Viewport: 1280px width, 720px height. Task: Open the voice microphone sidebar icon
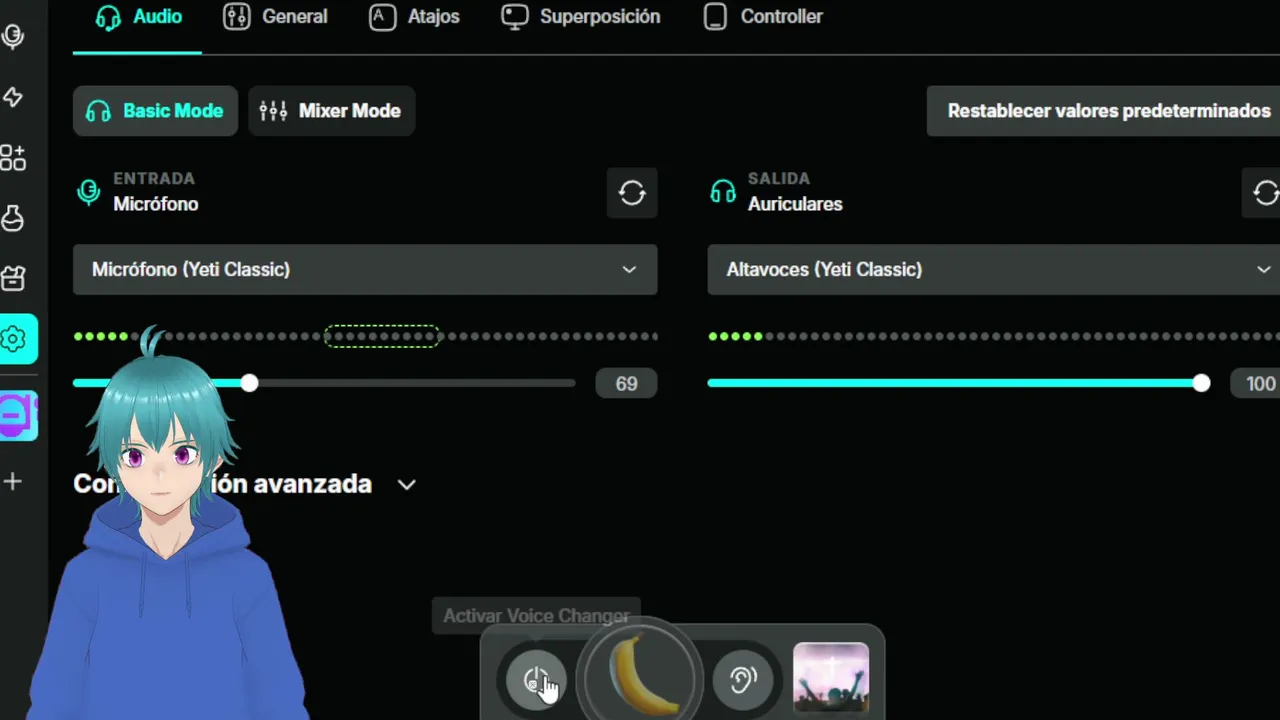[13, 37]
